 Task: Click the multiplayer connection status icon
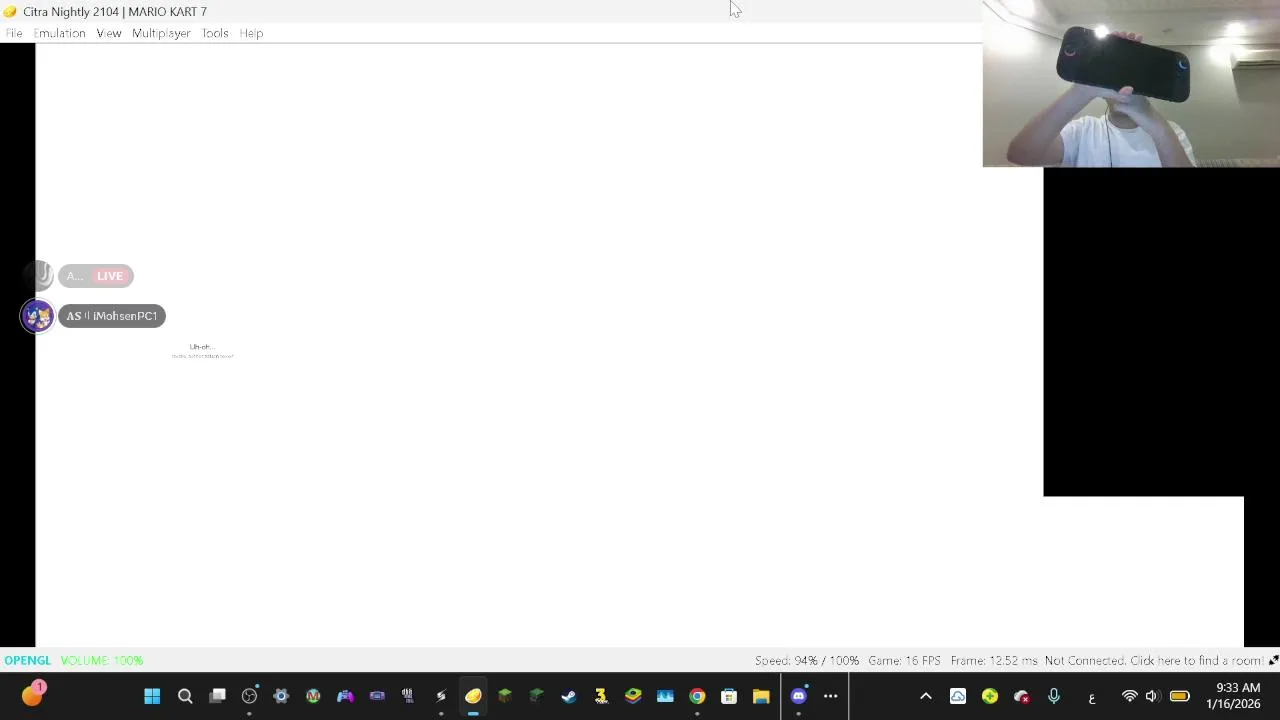click(1273, 660)
